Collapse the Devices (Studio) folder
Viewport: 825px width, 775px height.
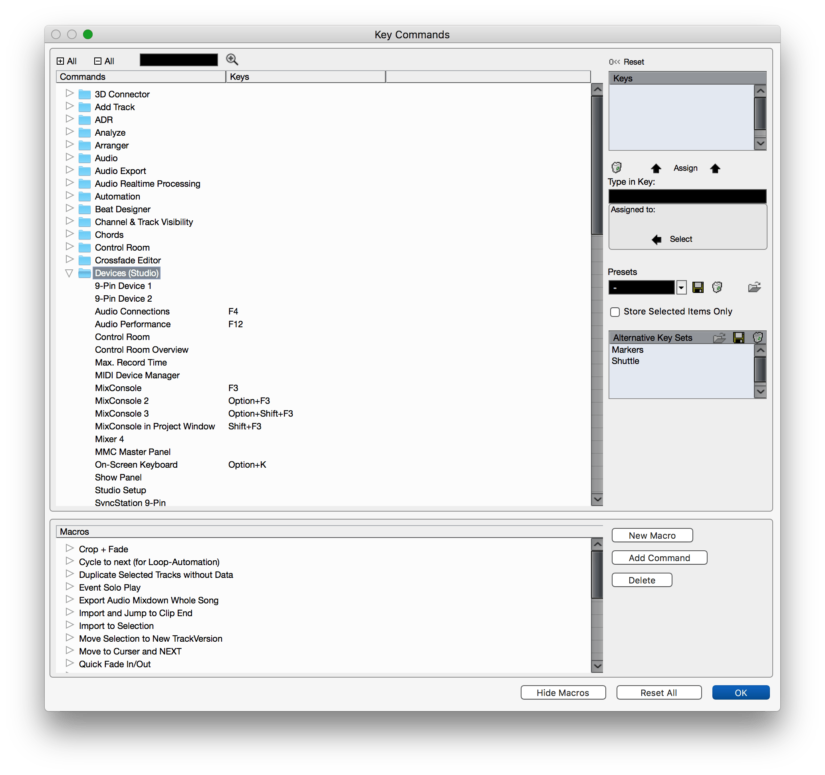[67, 272]
